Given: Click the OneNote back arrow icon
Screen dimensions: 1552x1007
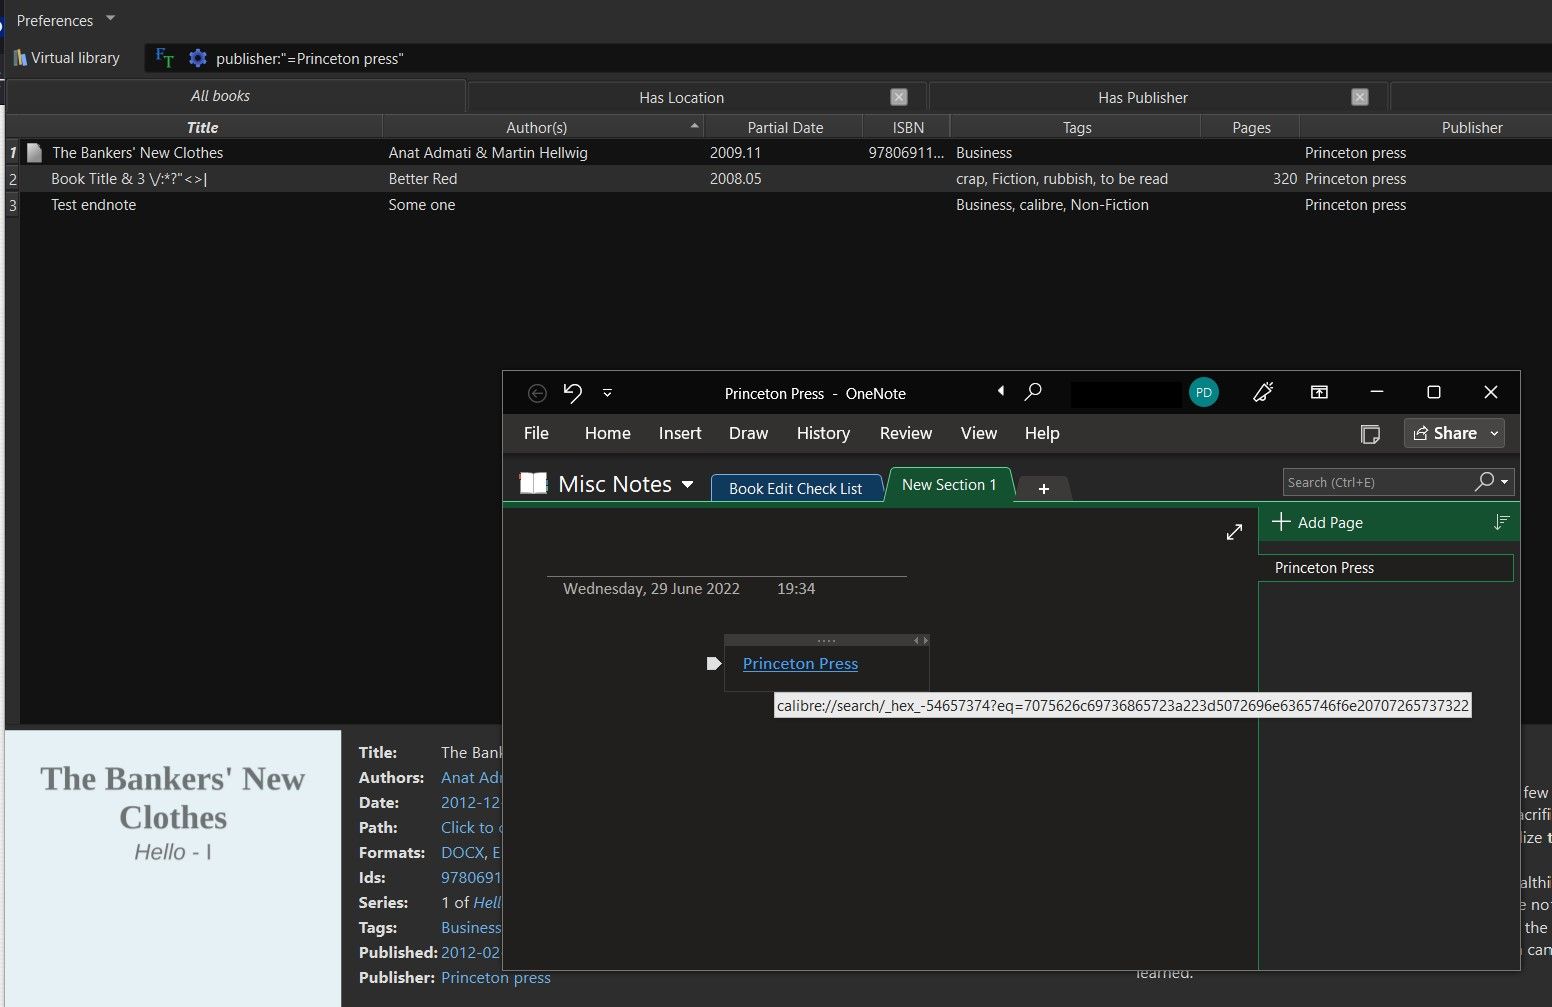Looking at the screenshot, I should pyautogui.click(x=537, y=393).
